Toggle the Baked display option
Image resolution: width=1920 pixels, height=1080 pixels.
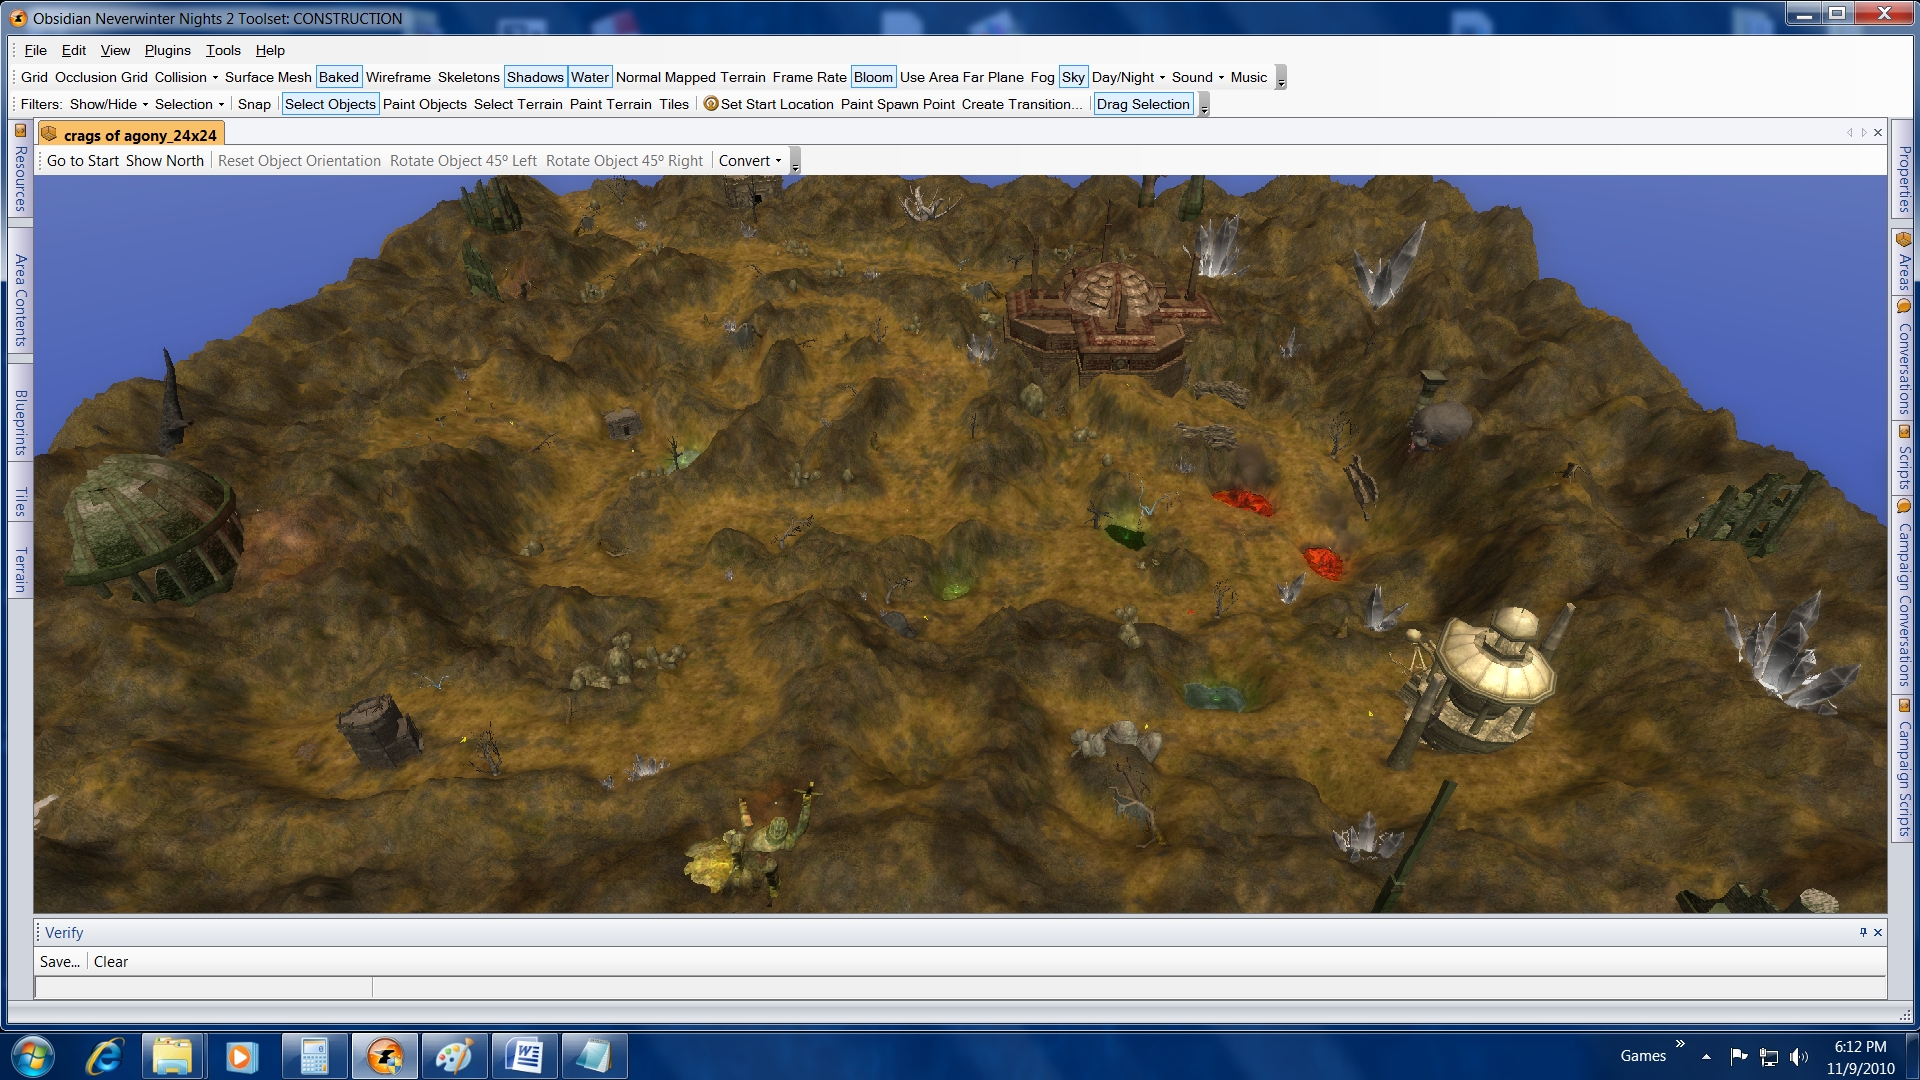point(338,77)
